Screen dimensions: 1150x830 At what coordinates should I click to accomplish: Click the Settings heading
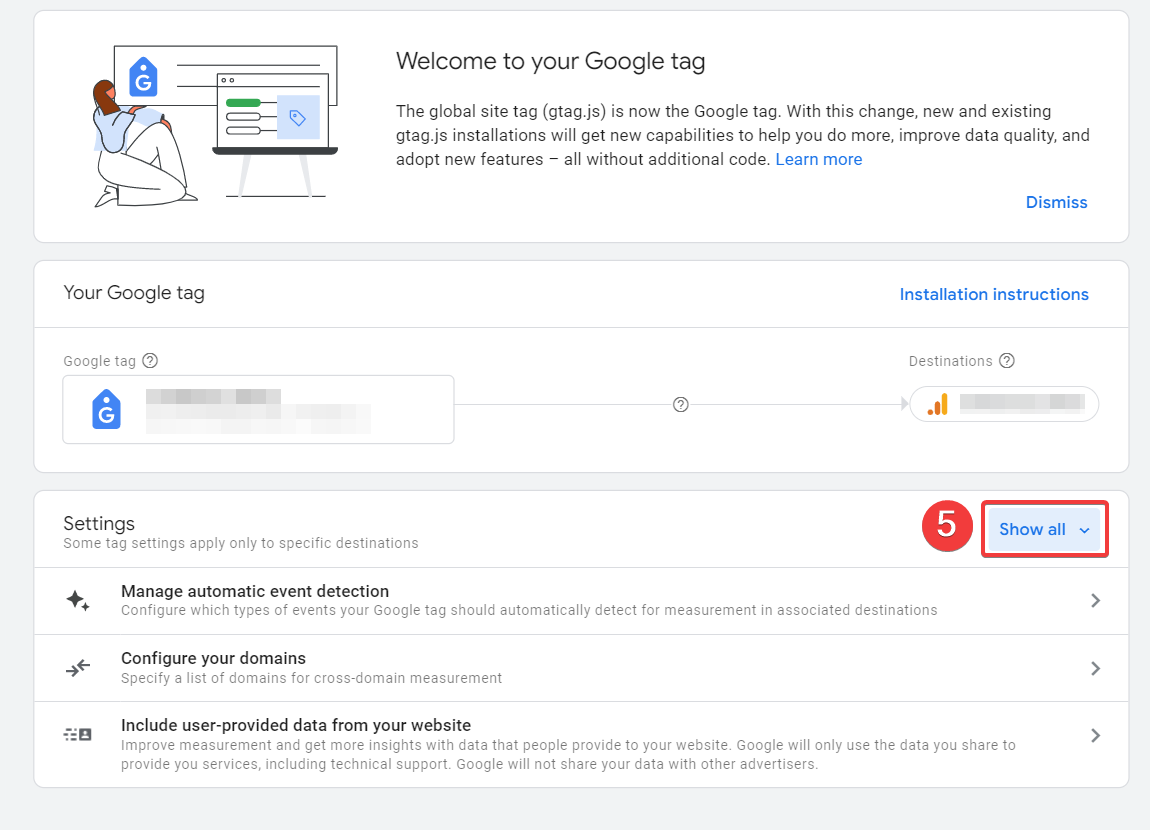[x=99, y=523]
